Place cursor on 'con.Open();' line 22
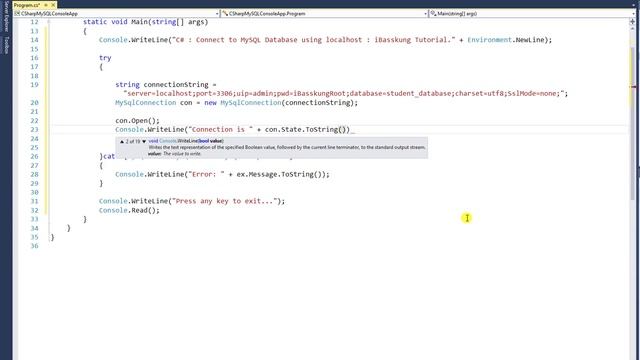 pyautogui.click(x=138, y=120)
